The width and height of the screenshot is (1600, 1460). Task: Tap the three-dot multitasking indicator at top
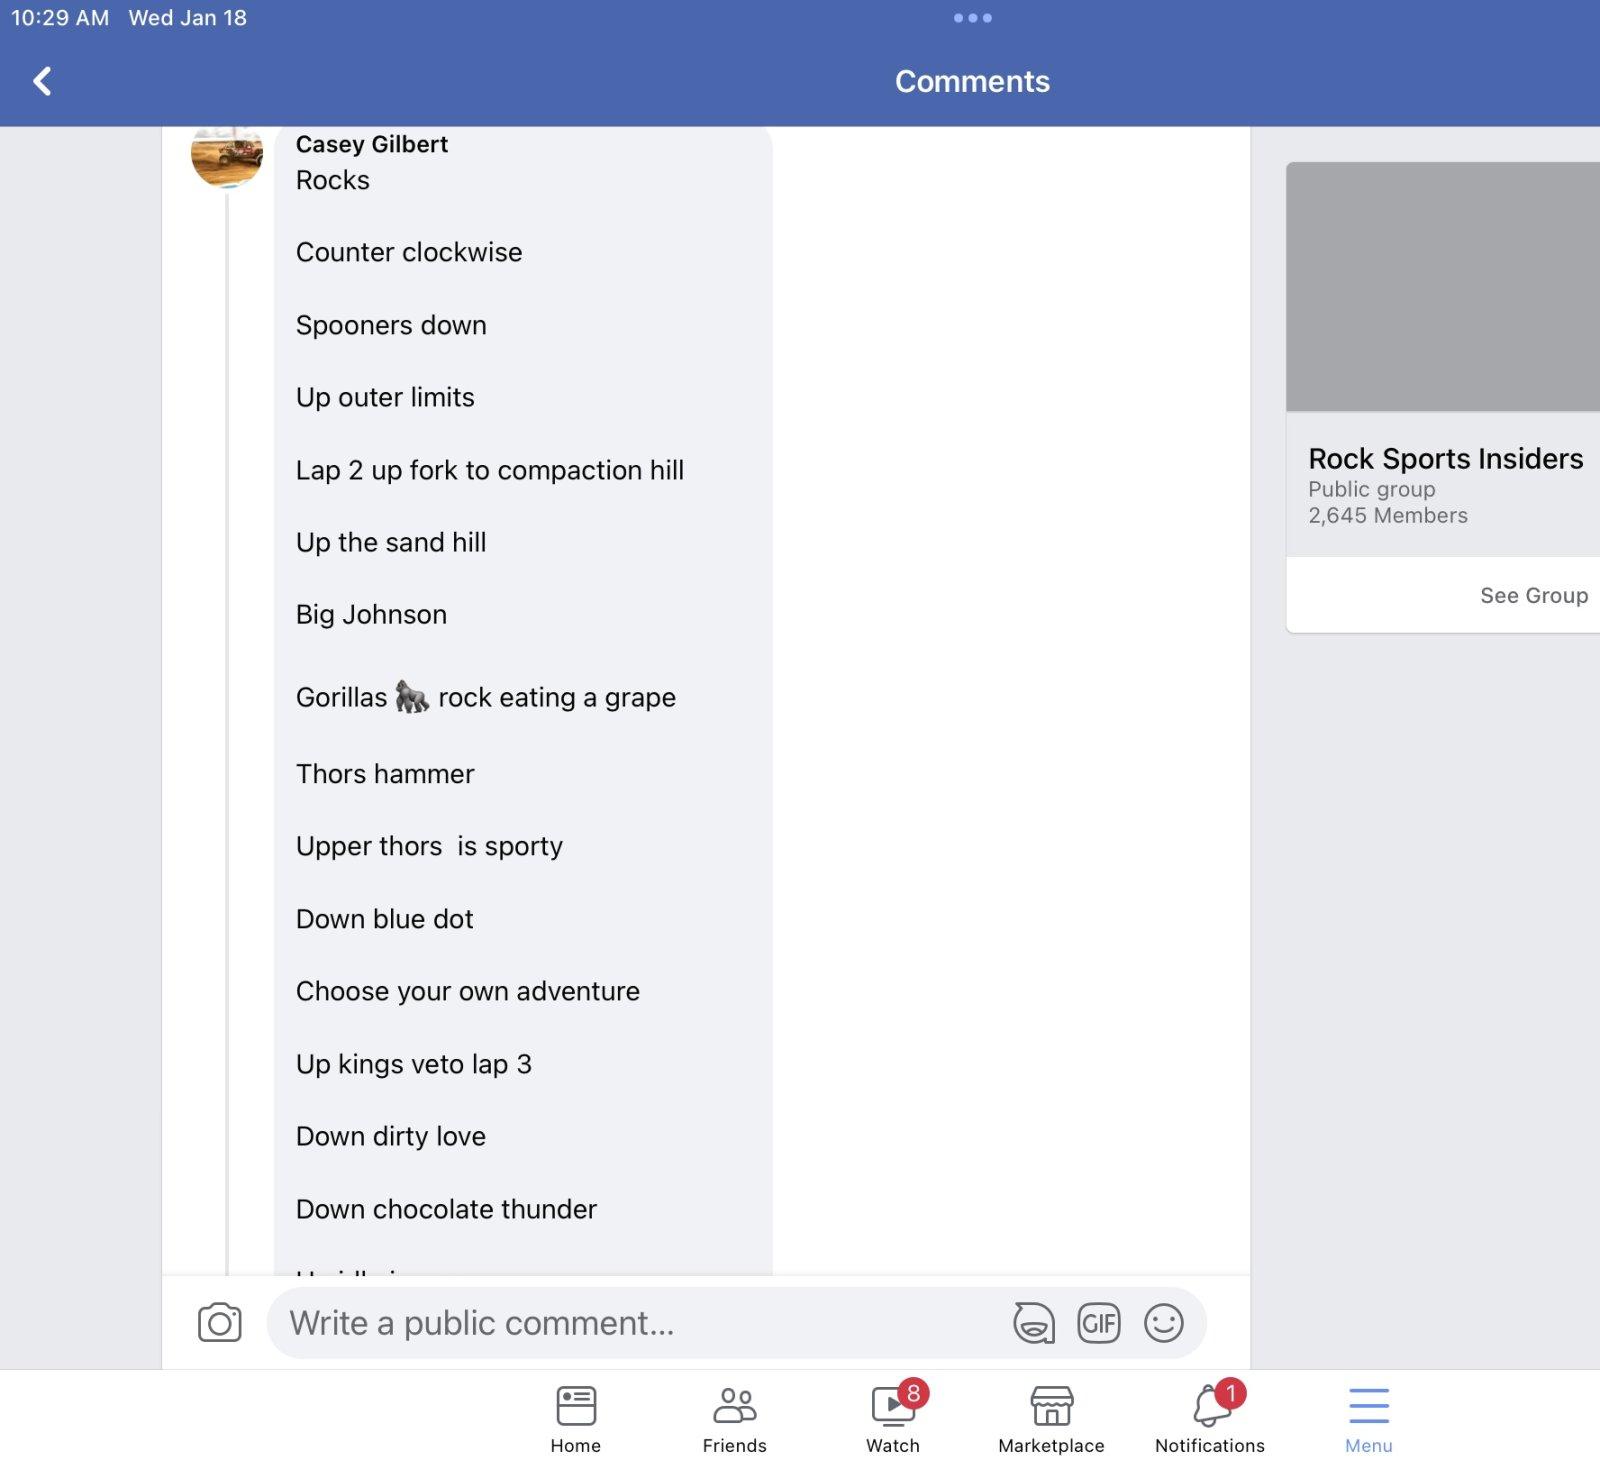click(x=972, y=18)
